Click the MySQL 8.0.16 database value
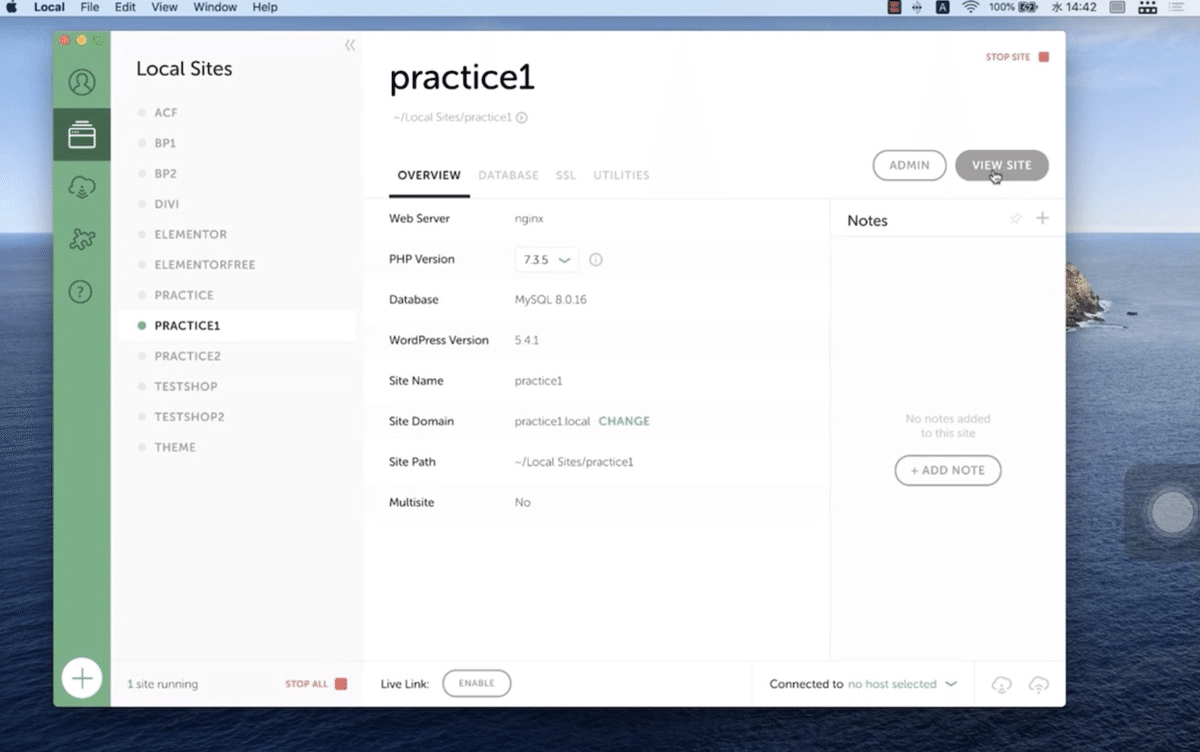The width and height of the screenshot is (1200, 752). tap(550, 300)
